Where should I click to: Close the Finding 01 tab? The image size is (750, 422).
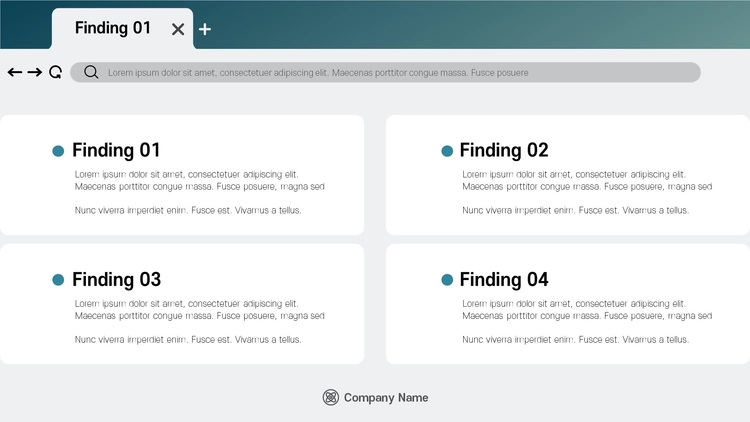[178, 29]
